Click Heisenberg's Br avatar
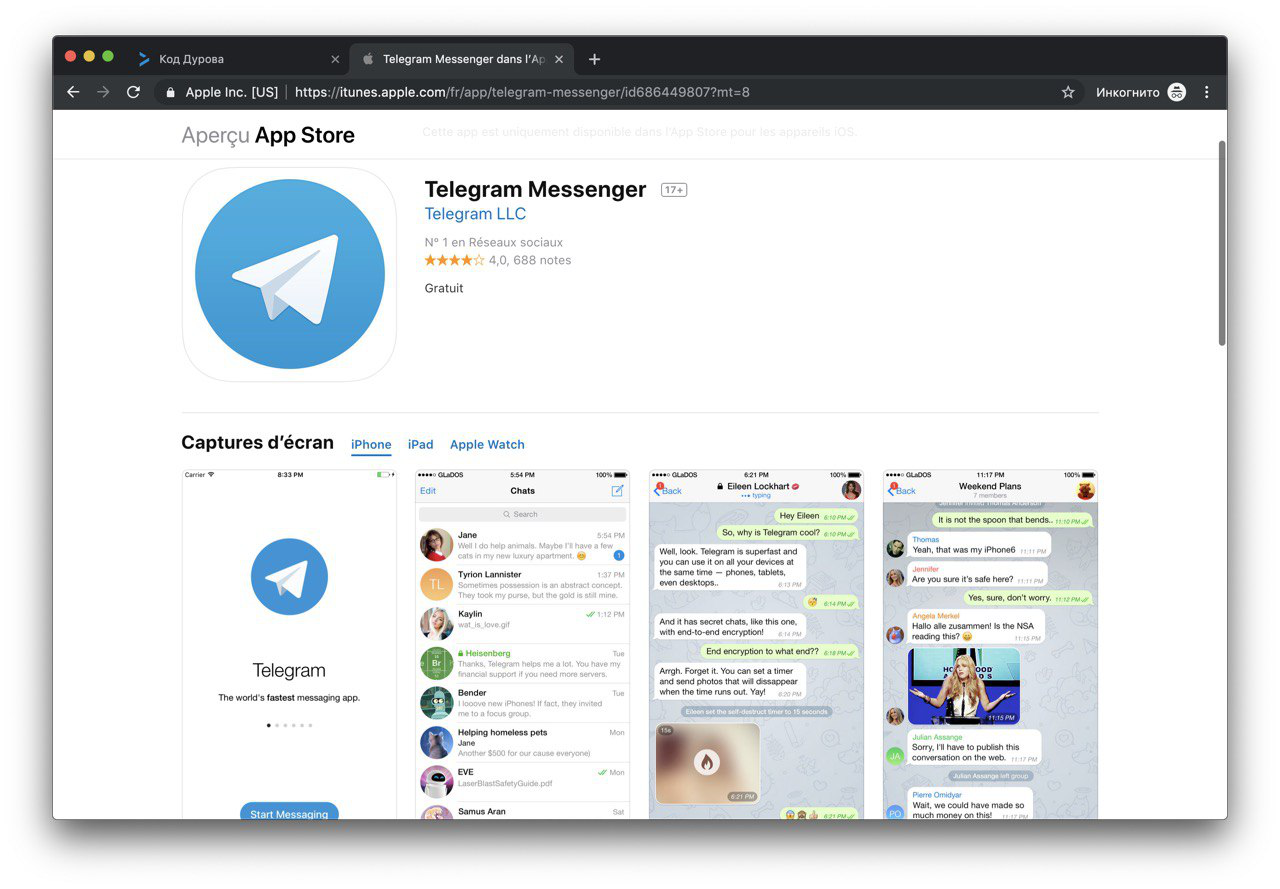Screen dimensions: 1280x889 (437, 663)
